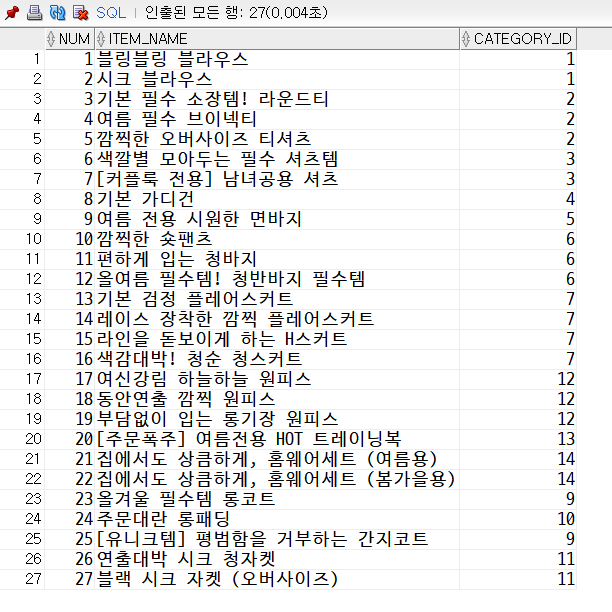
Task: Sort by the ITEM_NAME column header
Action: point(277,39)
